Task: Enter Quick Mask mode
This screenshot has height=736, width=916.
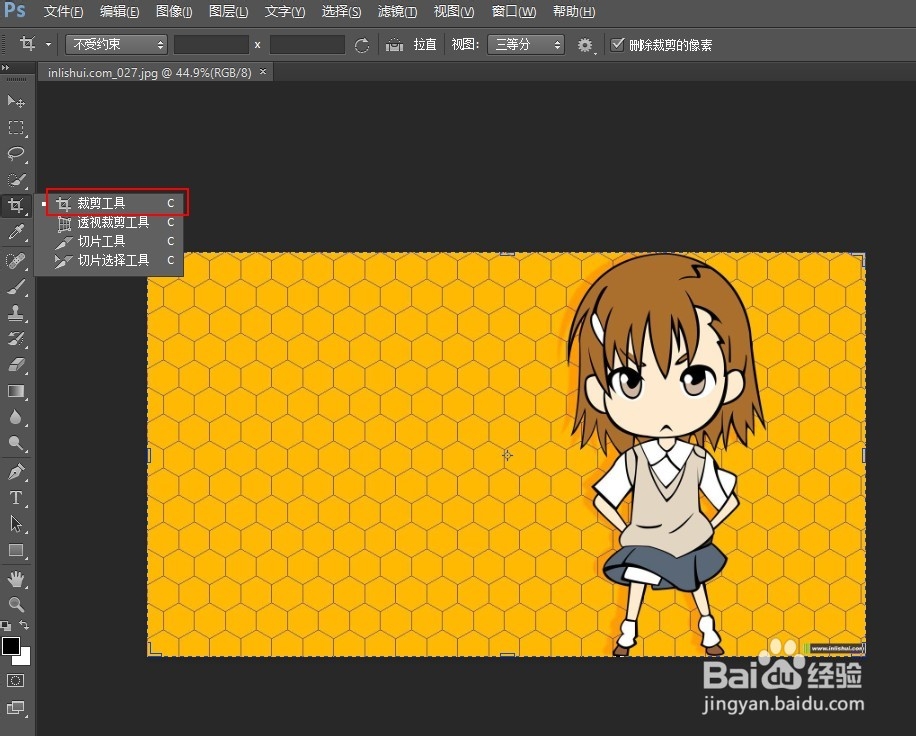Action: (15, 681)
